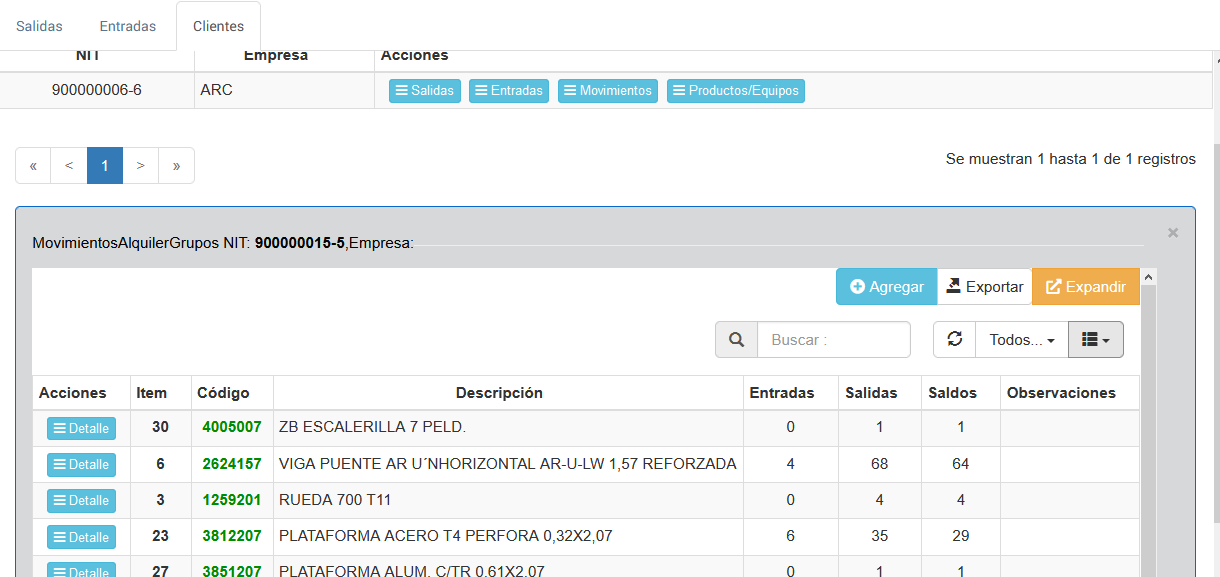The height and width of the screenshot is (577, 1220).
Task: Go to first page of pagination
Action: (33, 166)
